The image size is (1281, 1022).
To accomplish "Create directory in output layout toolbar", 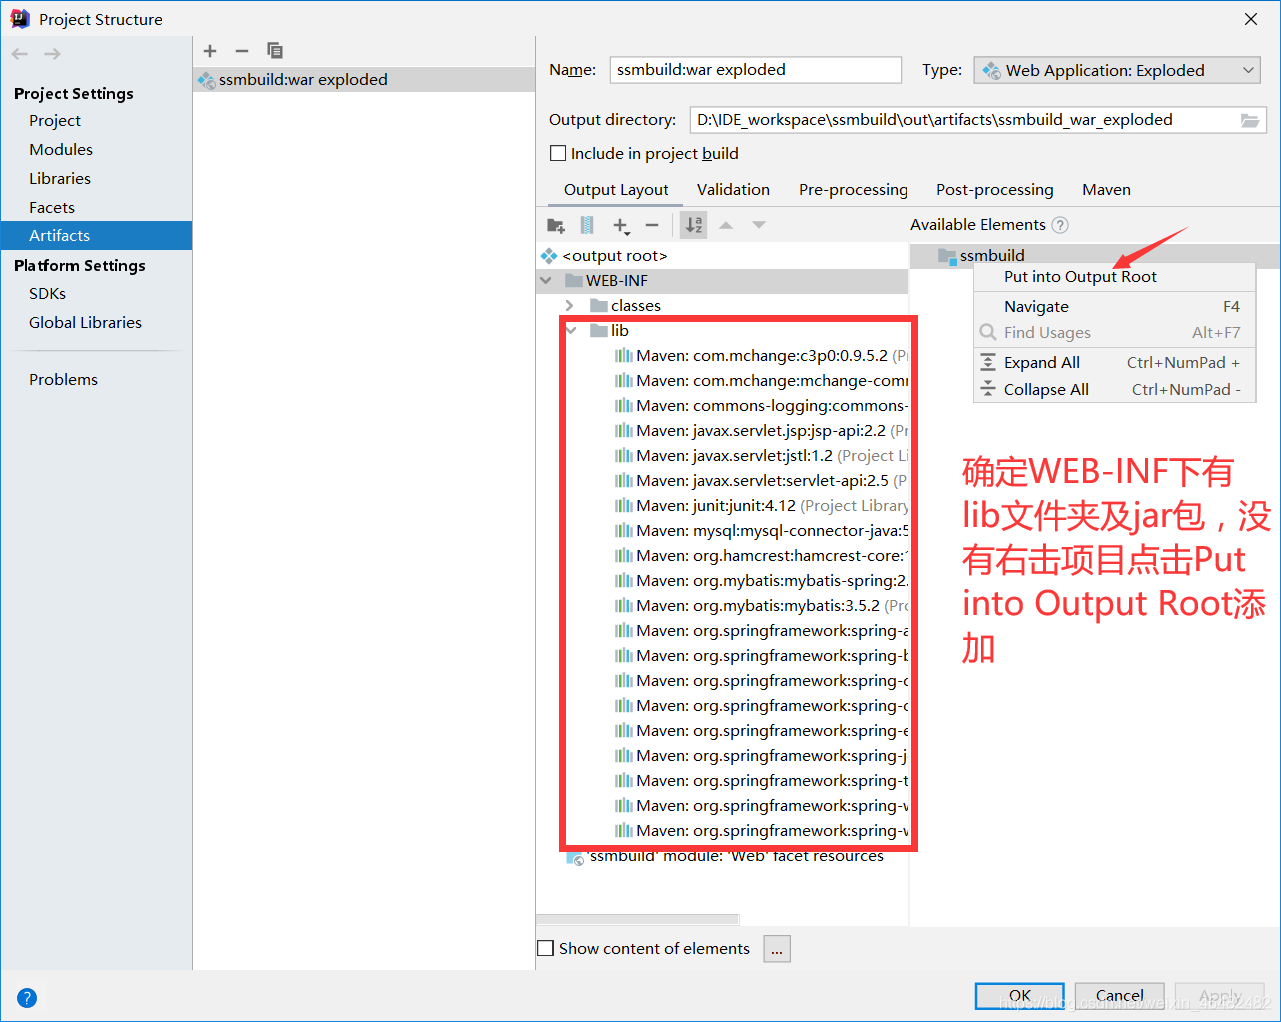I will pyautogui.click(x=556, y=225).
